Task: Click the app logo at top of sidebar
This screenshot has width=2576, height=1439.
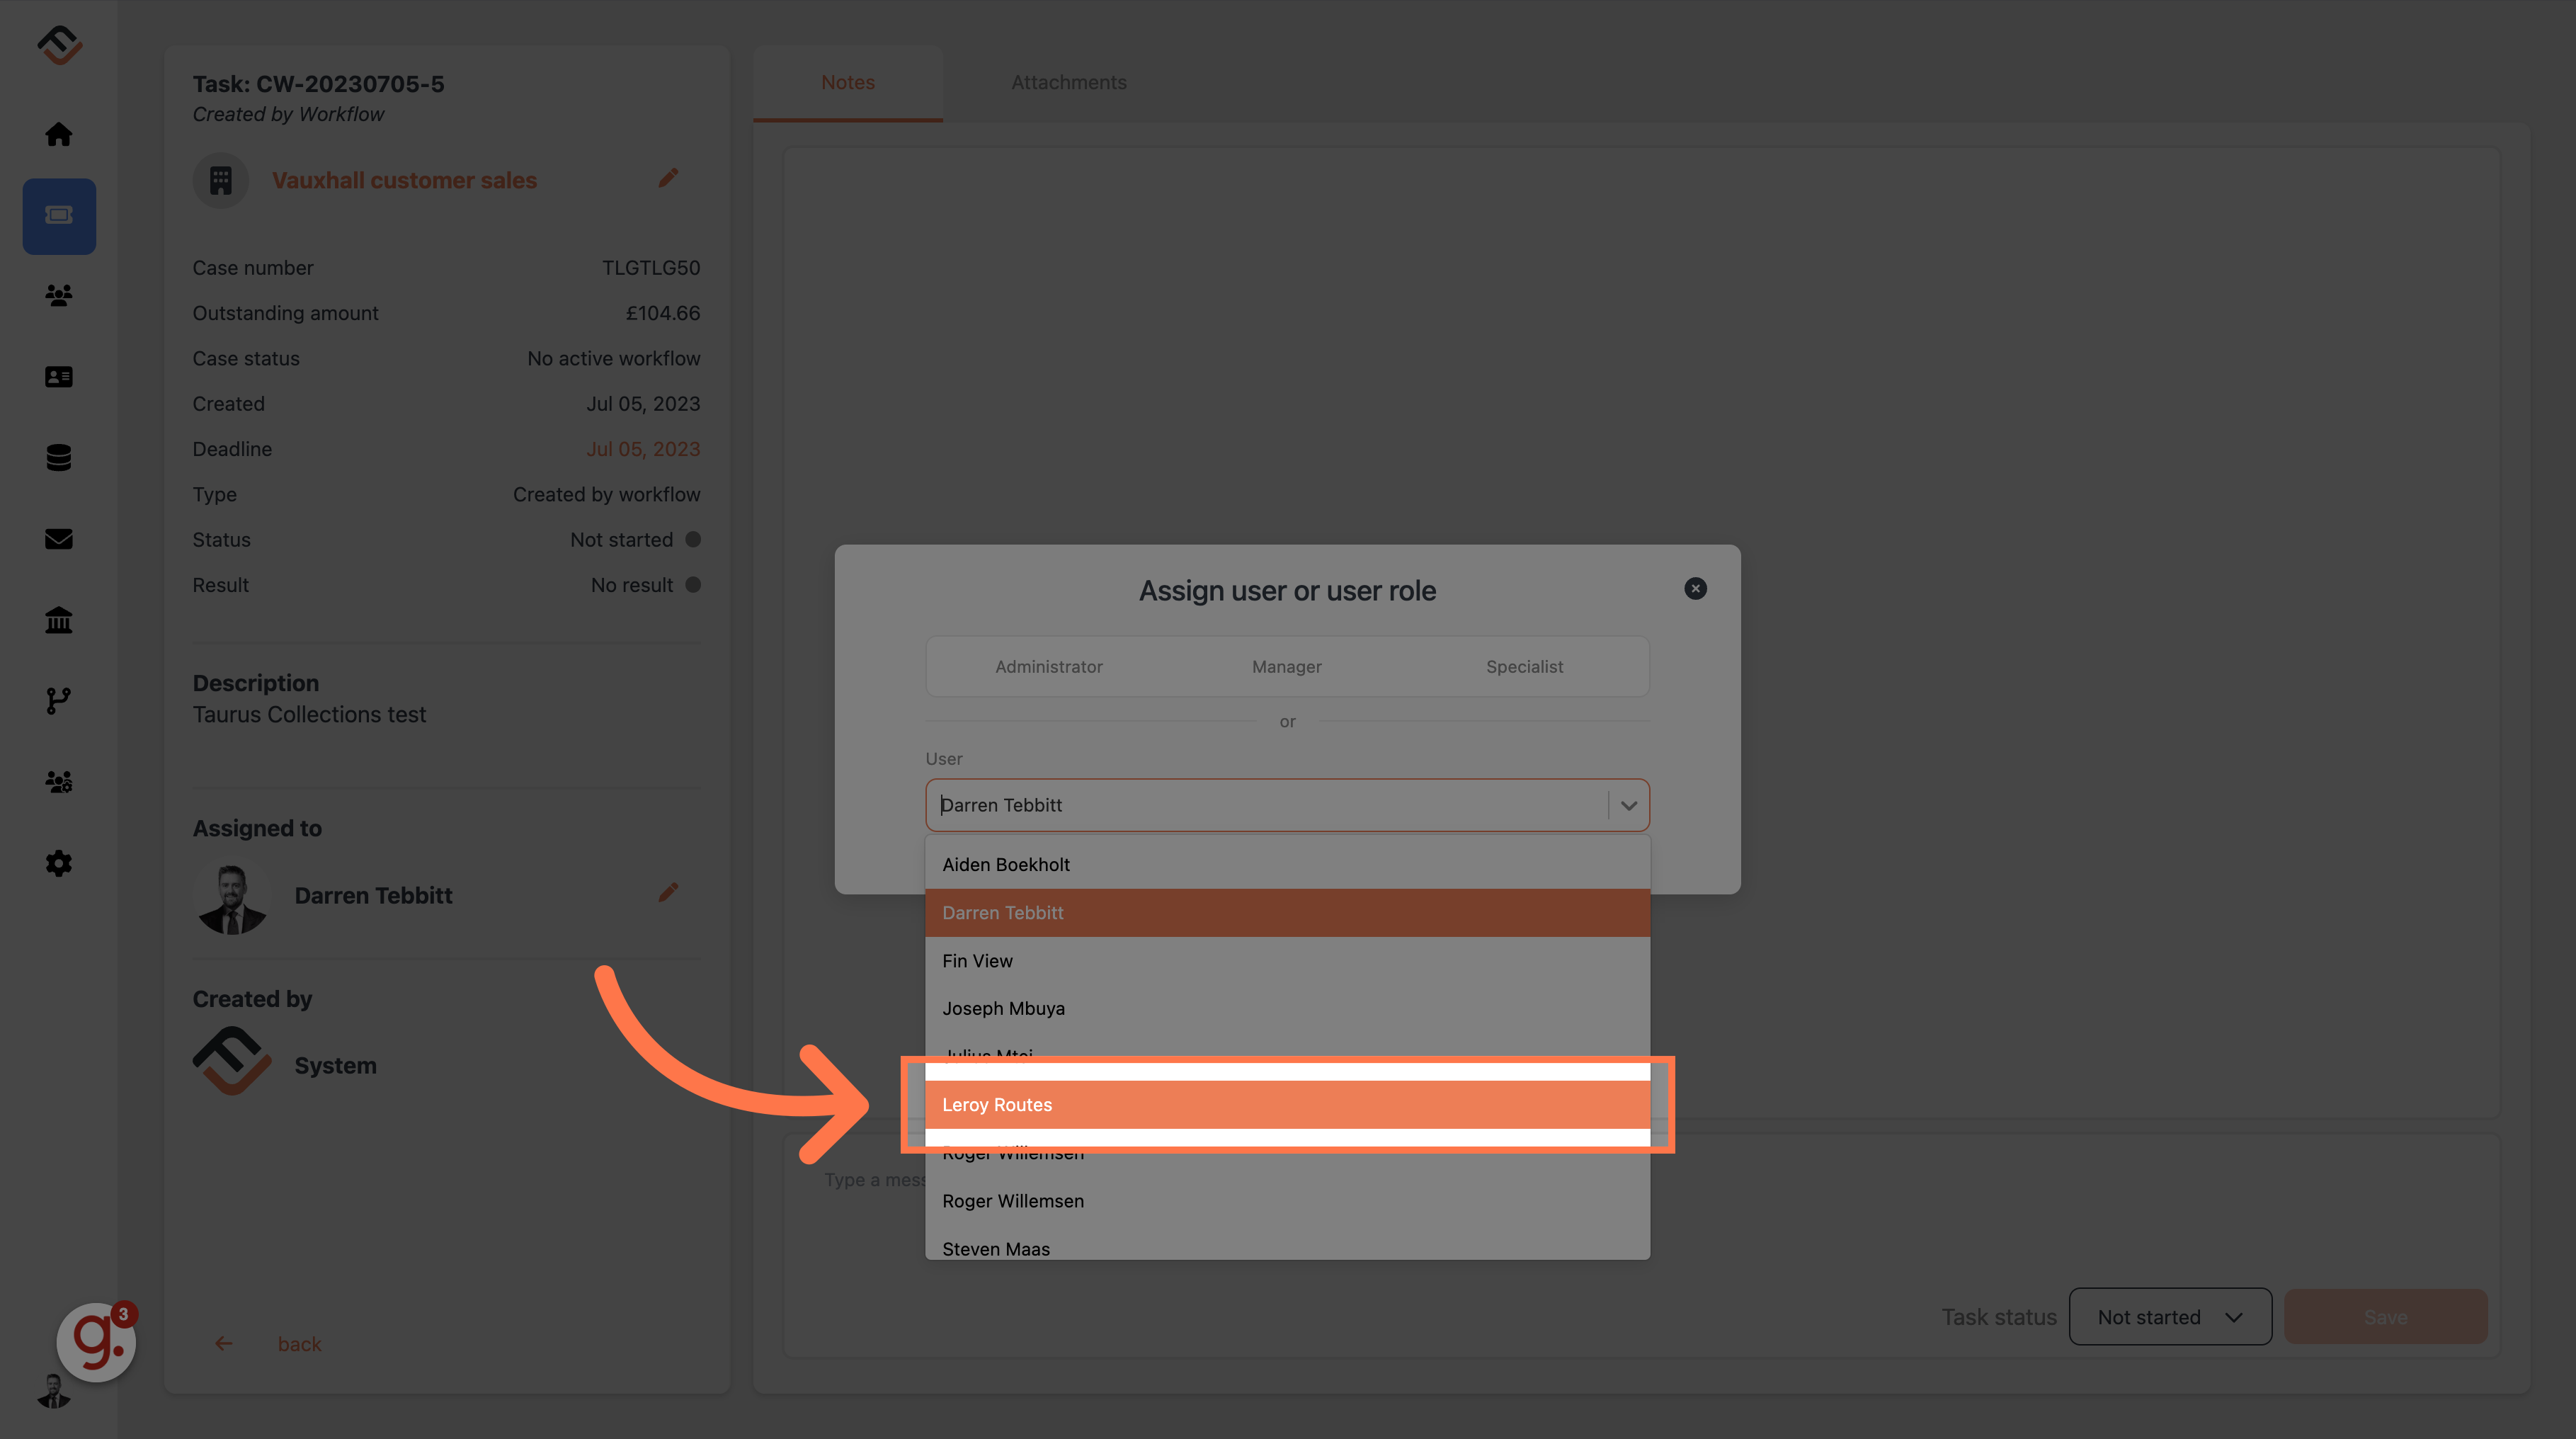Action: click(60, 45)
